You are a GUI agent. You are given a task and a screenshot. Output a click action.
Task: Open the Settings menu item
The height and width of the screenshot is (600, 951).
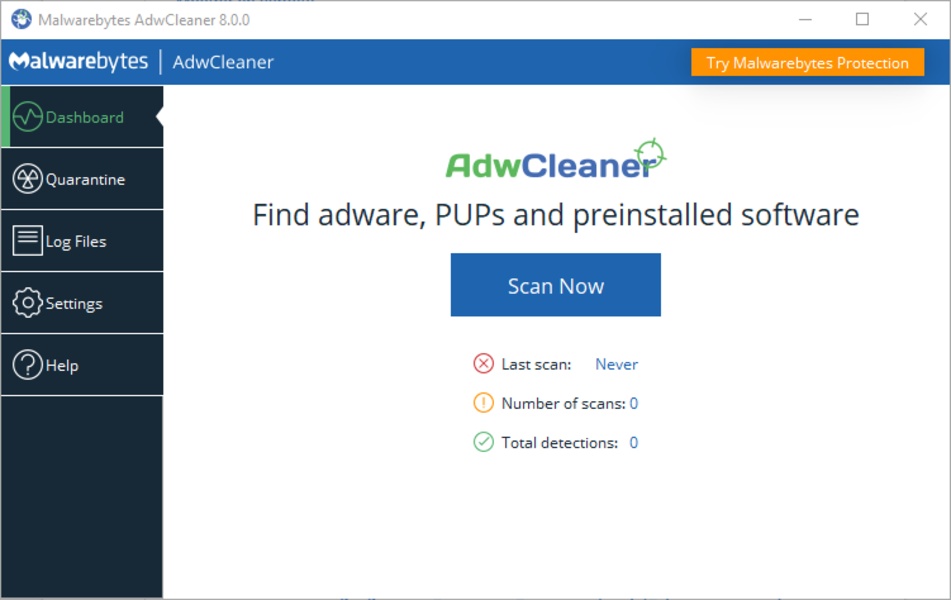point(82,303)
